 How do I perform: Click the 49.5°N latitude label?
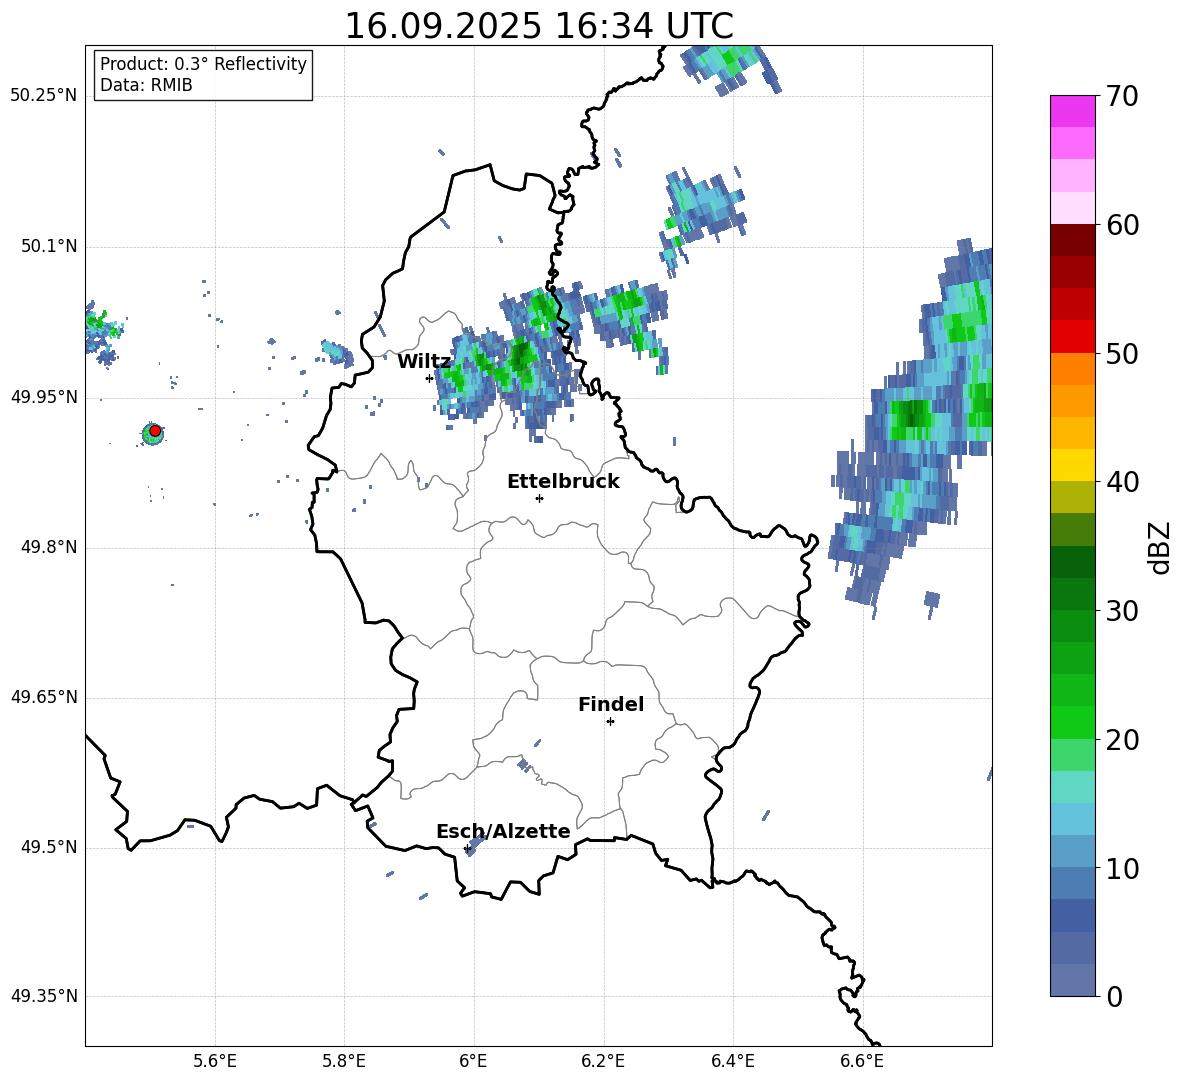(49, 847)
